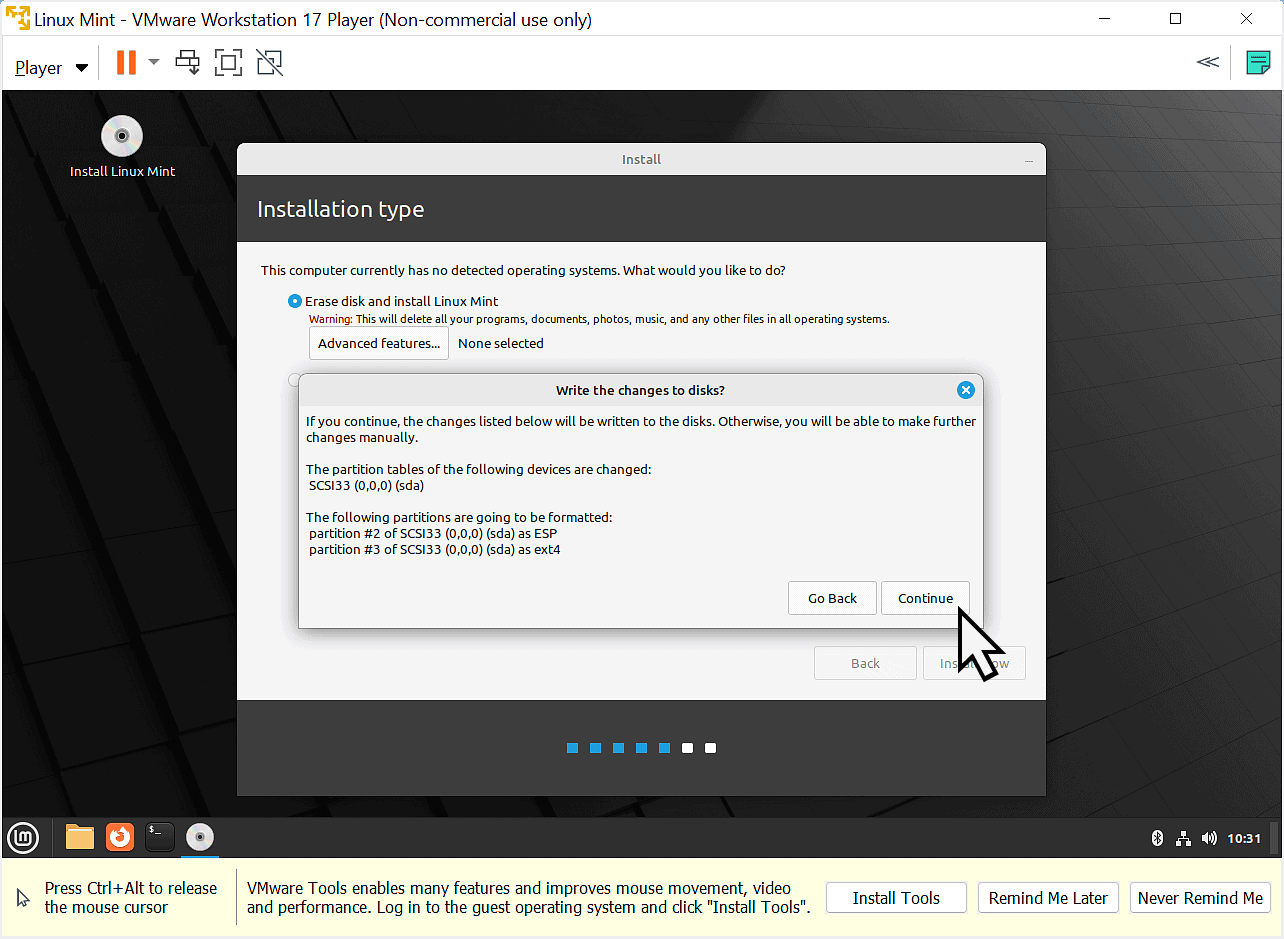Image resolution: width=1284 pixels, height=939 pixels.
Task: Expand the suspend options arrow
Action: coord(153,62)
